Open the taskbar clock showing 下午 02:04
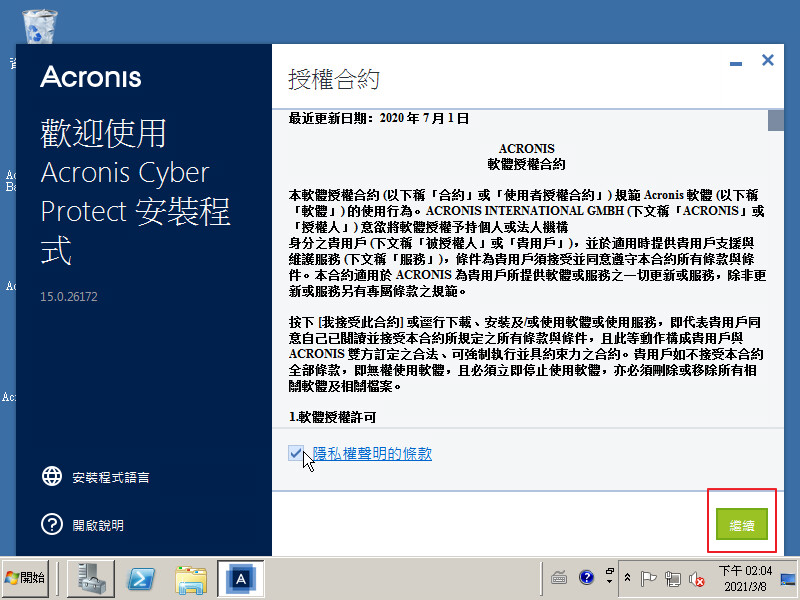 745,578
